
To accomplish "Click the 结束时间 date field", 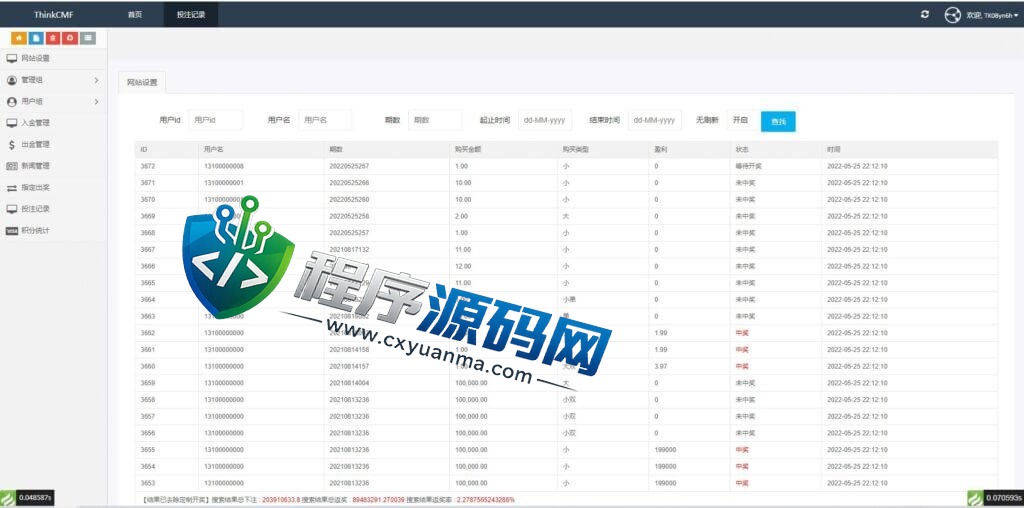I will 655,120.
